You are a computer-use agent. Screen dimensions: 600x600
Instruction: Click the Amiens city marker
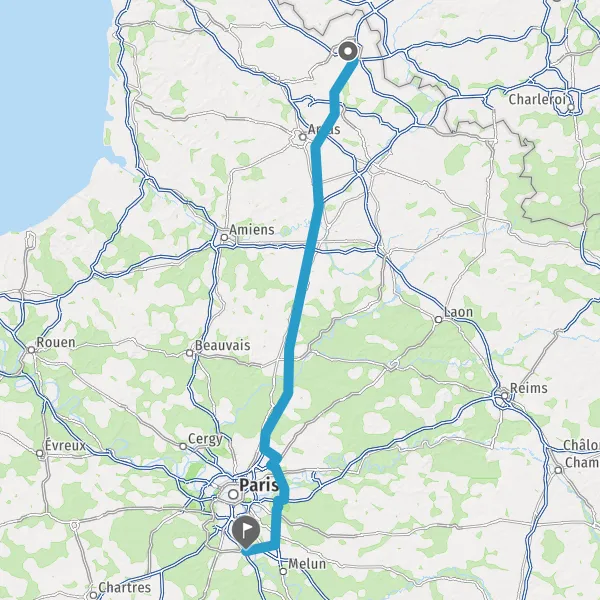tap(225, 238)
